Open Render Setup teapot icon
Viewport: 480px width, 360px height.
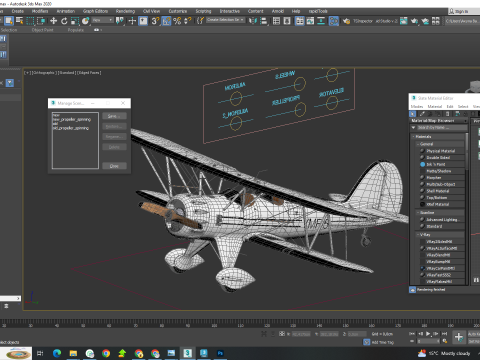click(346, 21)
